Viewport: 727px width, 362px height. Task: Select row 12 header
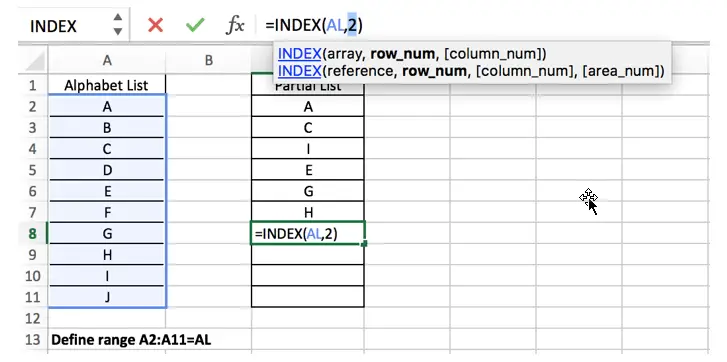coord(32,318)
